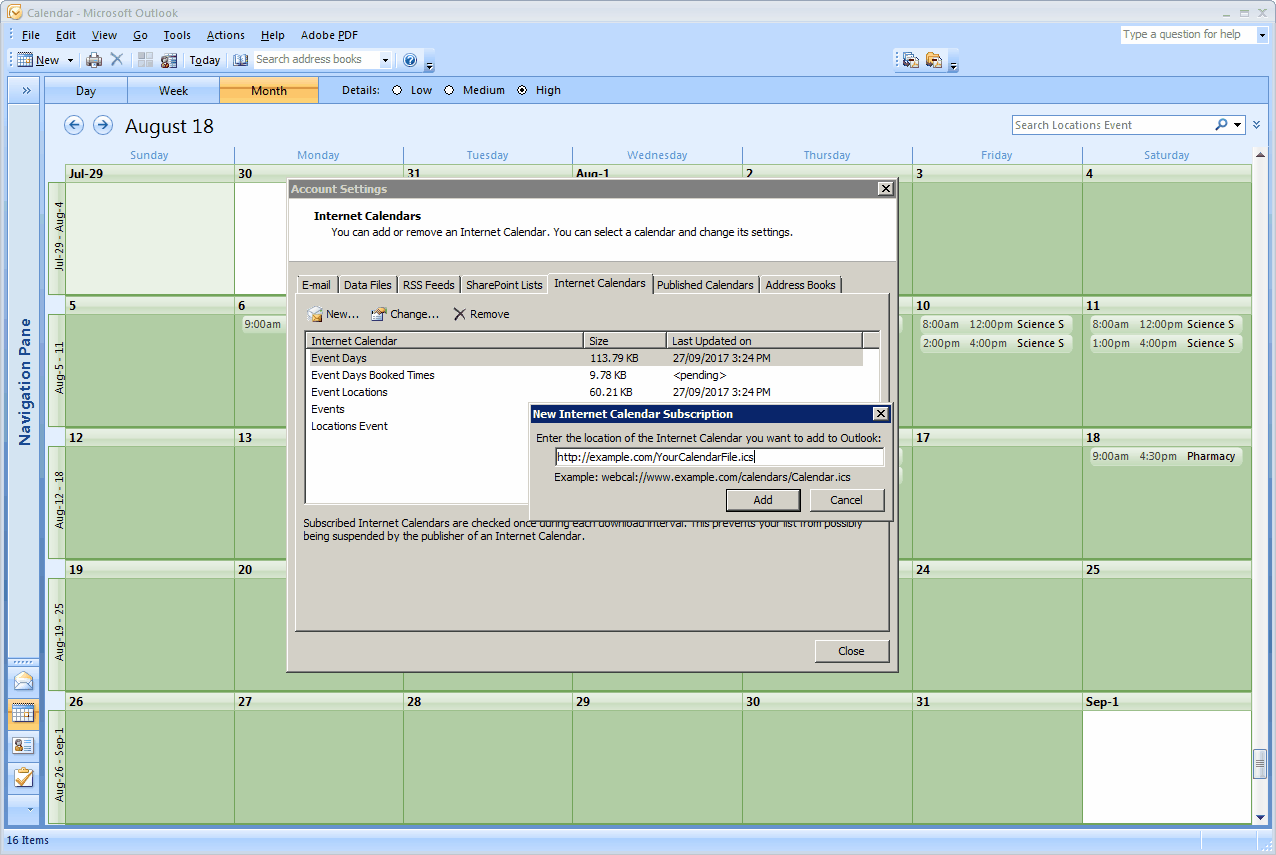Click Remove in Internet Calendars toolbar
Image resolution: width=1276 pixels, height=855 pixels.
[481, 314]
